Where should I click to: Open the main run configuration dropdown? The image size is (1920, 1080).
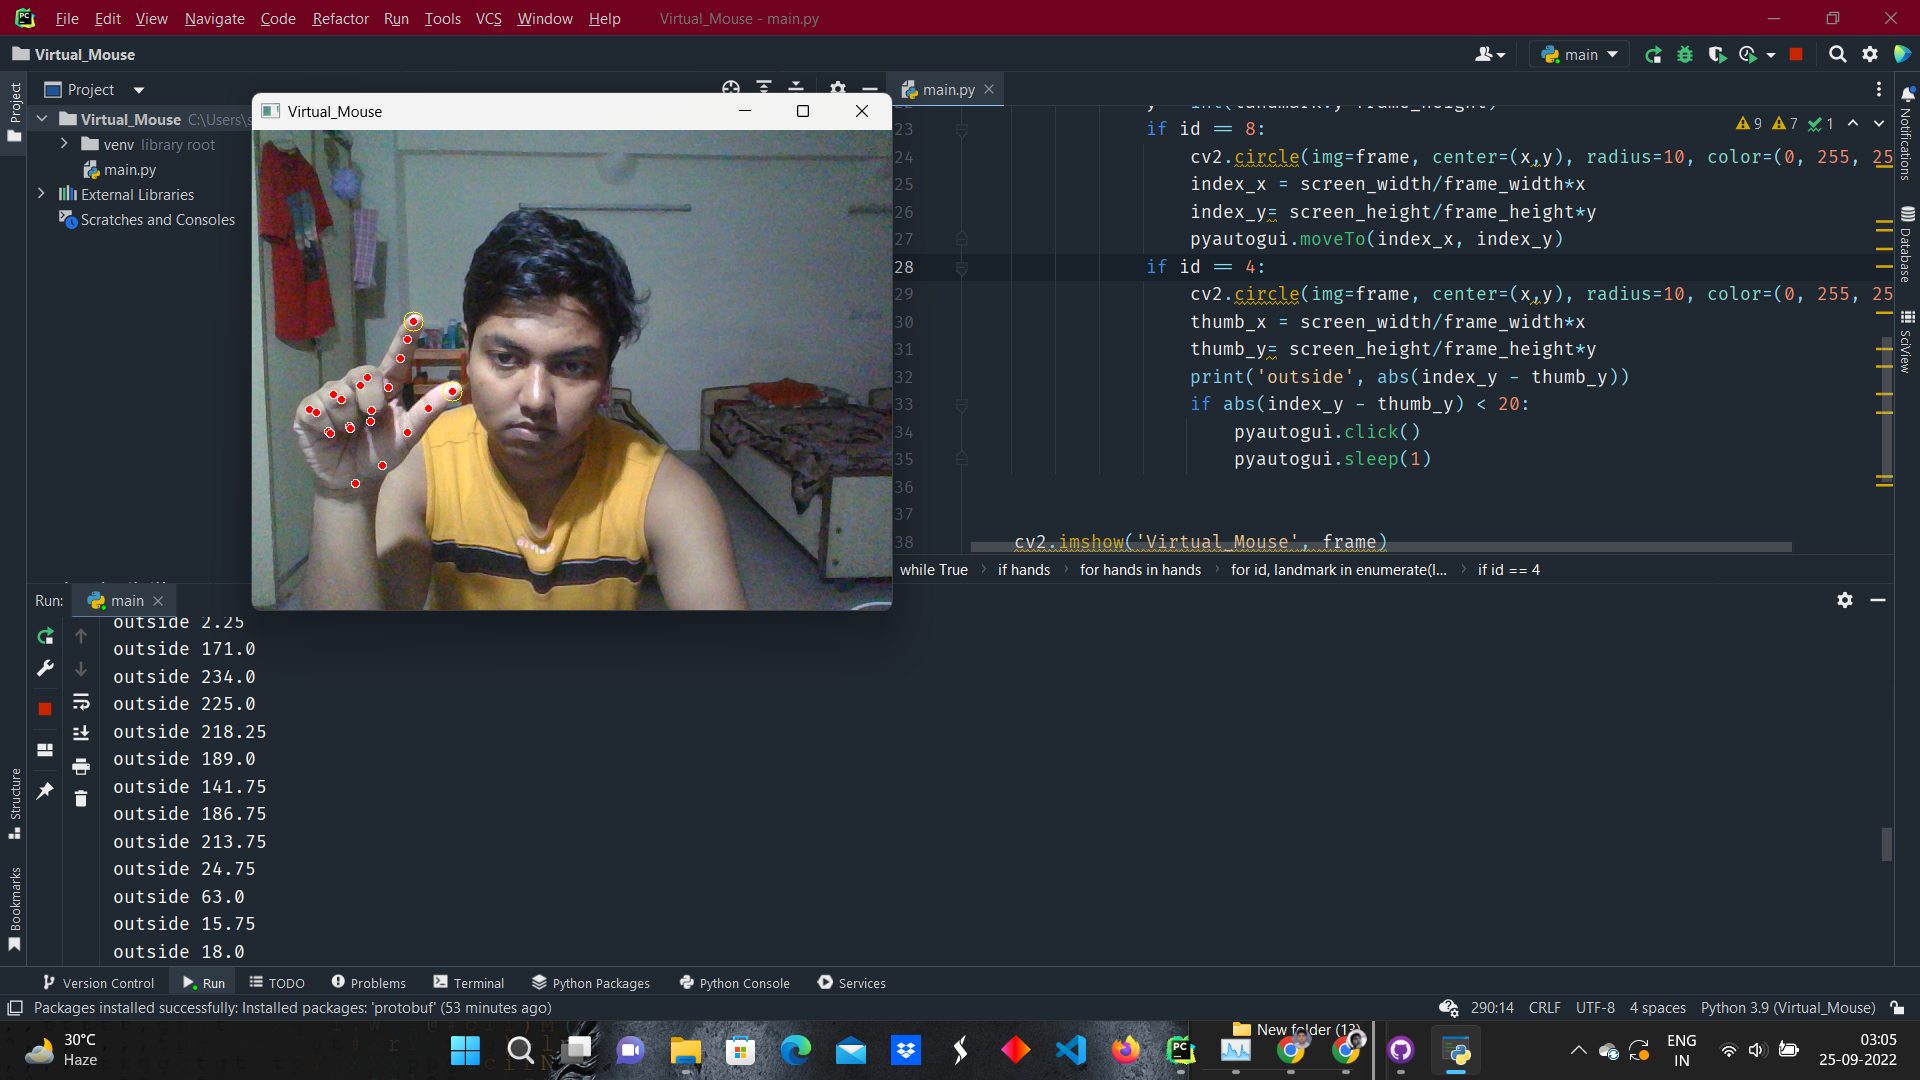tap(1578, 54)
